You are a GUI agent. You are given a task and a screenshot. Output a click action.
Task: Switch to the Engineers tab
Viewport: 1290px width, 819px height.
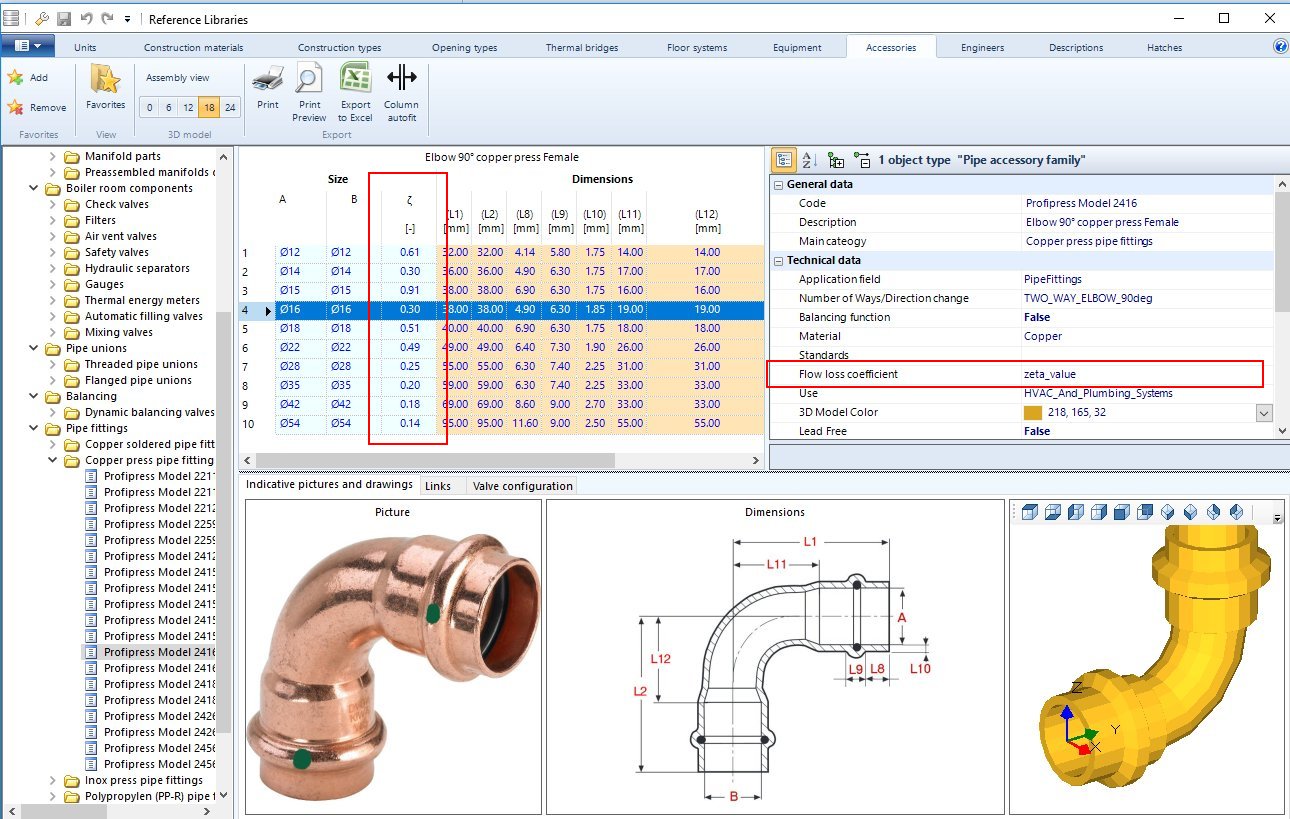(982, 47)
